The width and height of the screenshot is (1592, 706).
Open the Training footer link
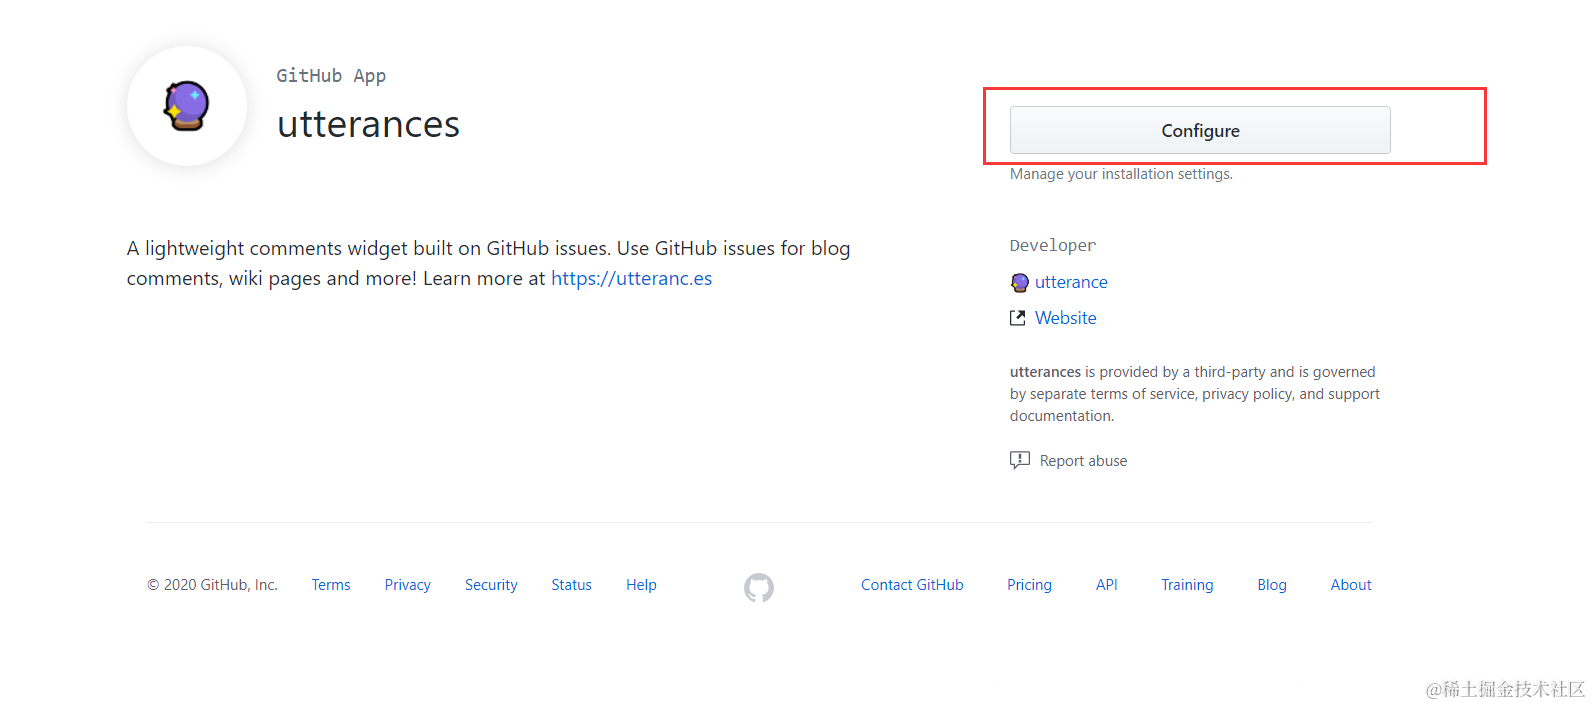(x=1187, y=585)
